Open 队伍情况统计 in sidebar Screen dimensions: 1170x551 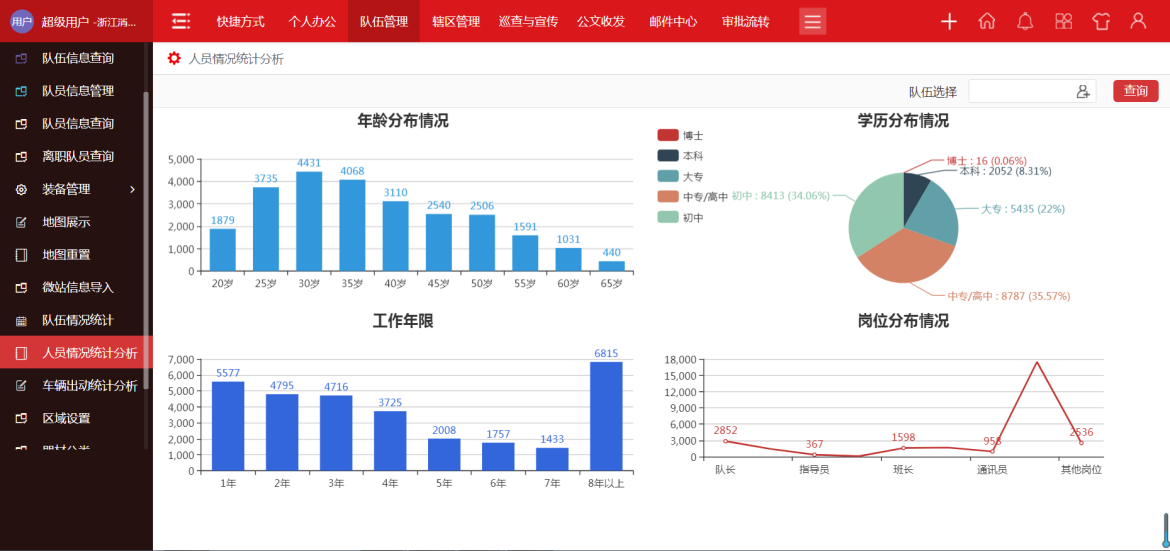tap(78, 321)
